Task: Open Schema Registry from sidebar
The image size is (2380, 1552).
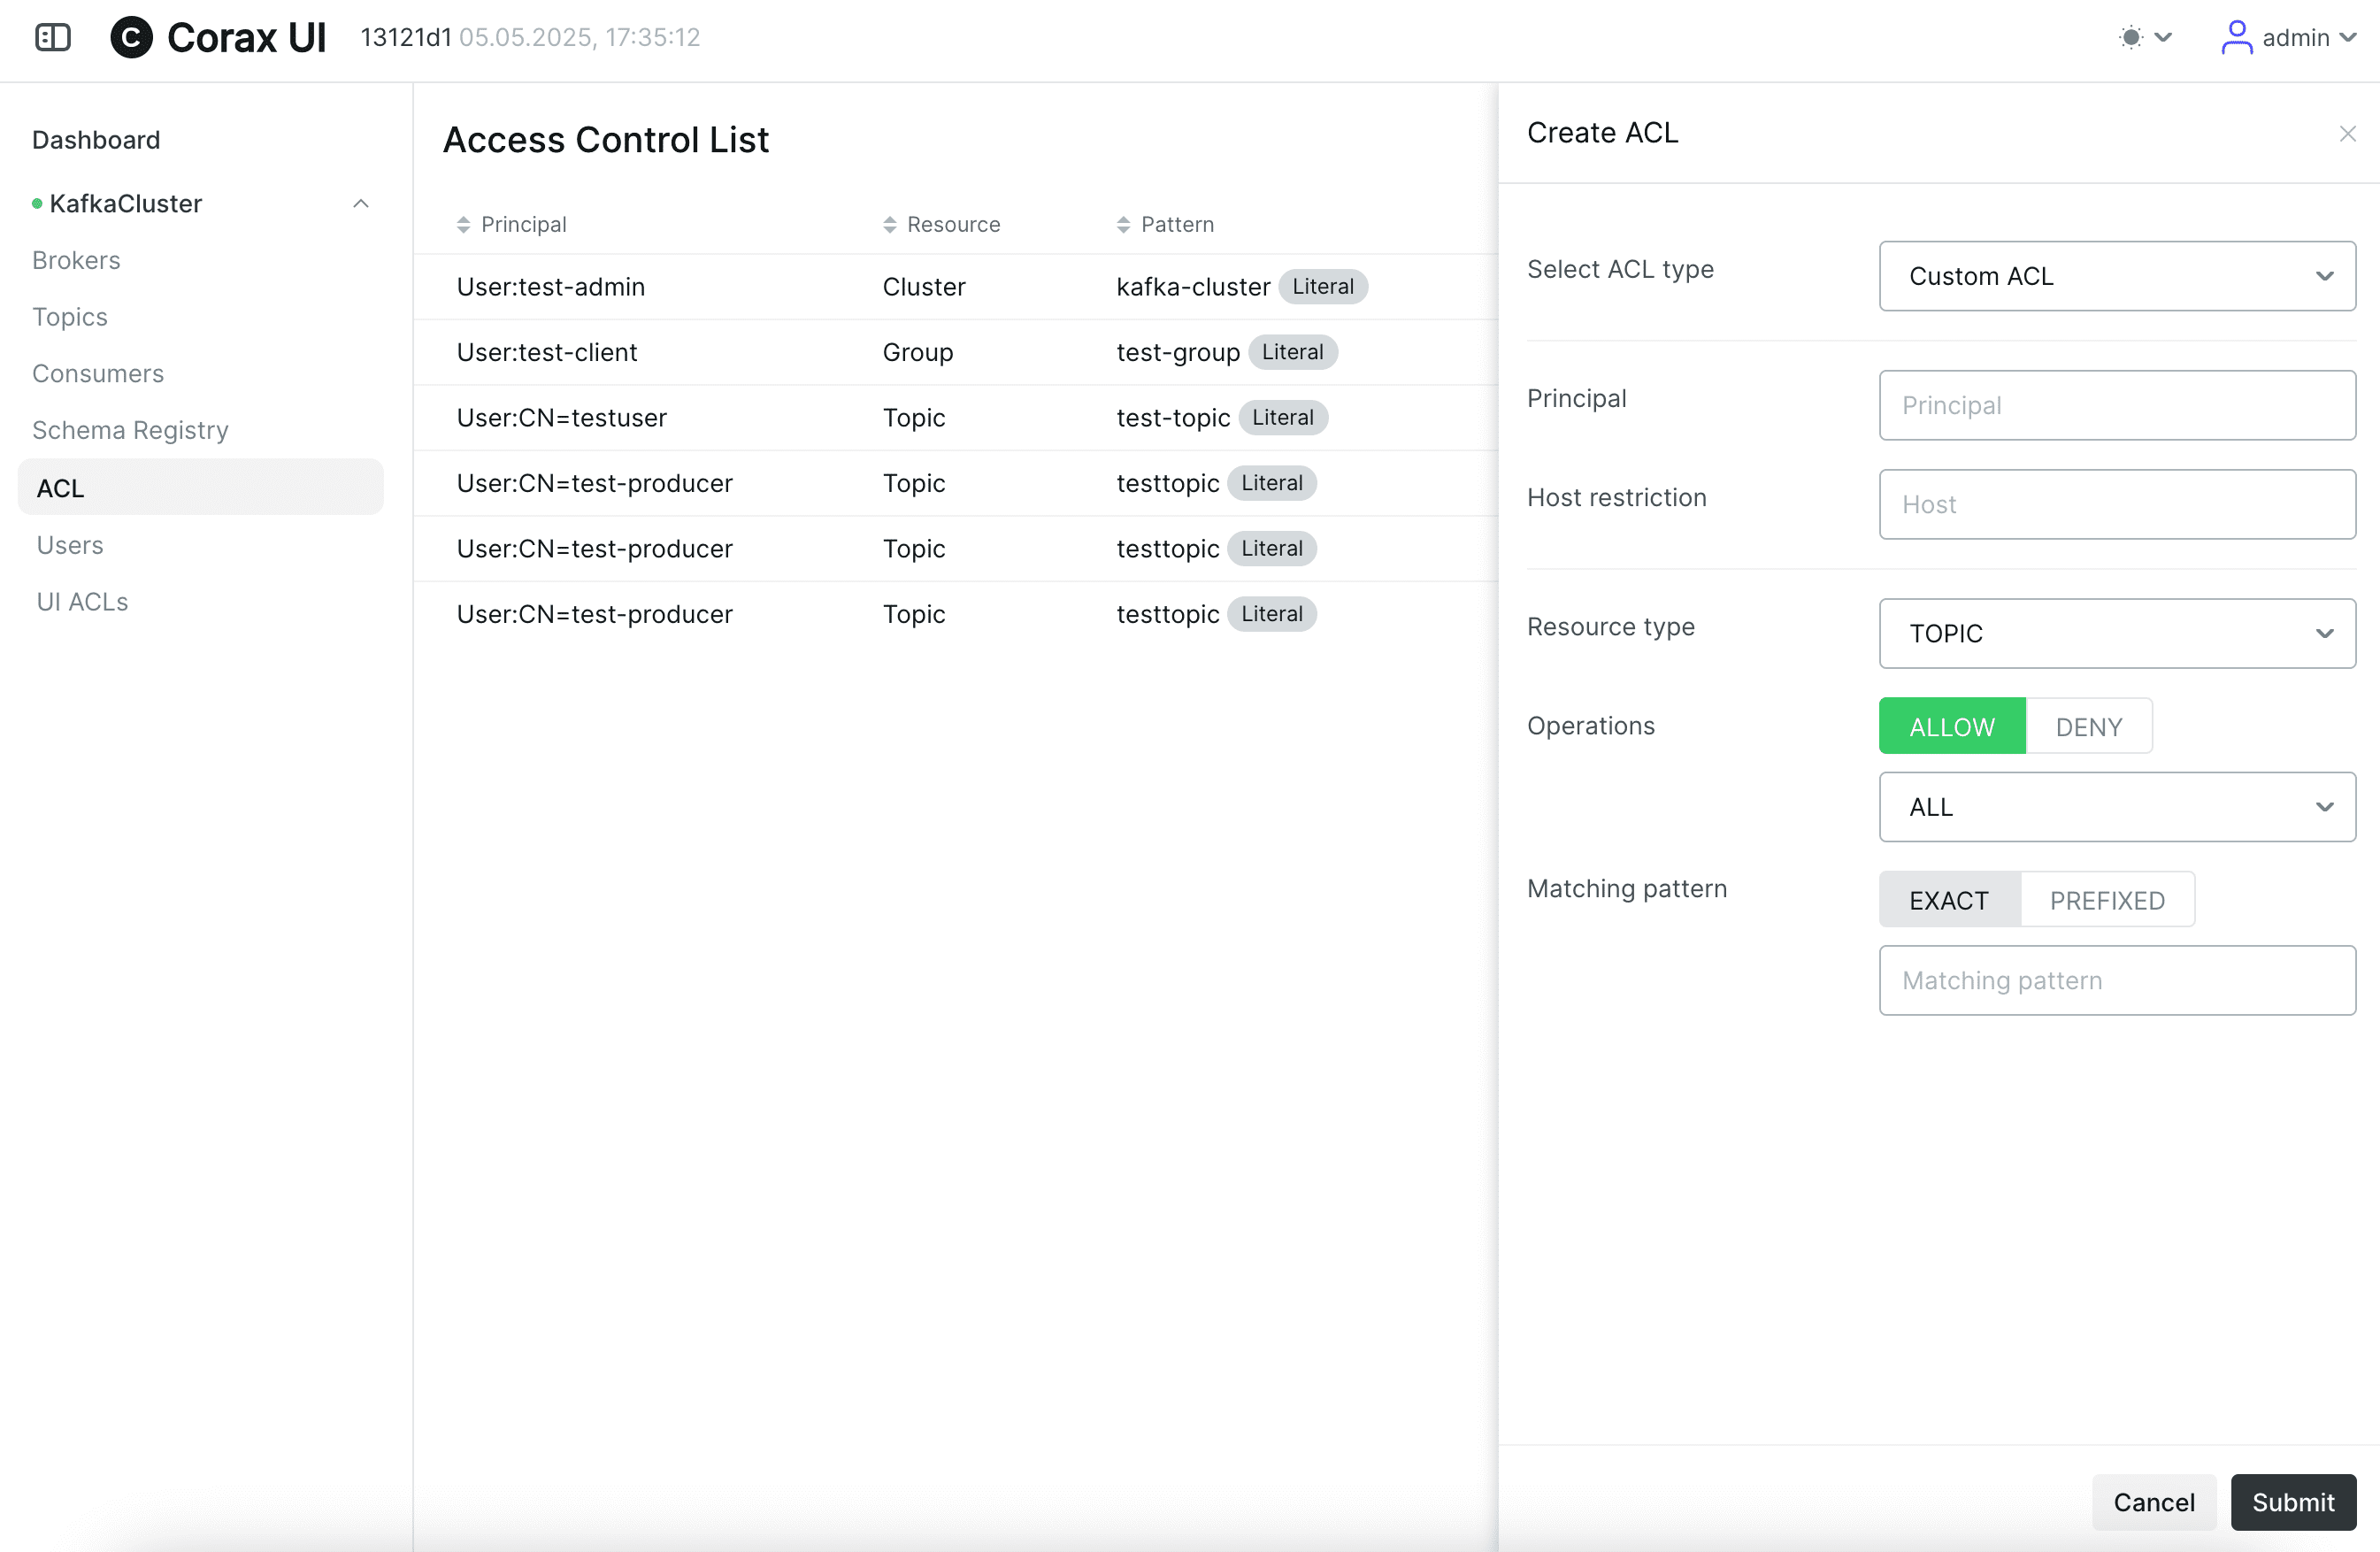Action: 130,430
